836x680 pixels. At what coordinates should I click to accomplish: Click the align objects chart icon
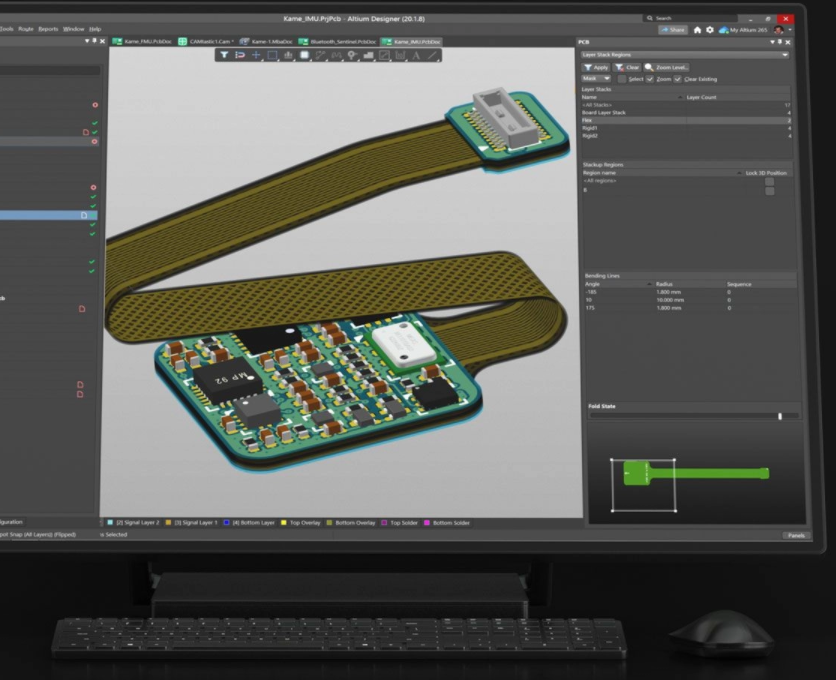(x=288, y=55)
